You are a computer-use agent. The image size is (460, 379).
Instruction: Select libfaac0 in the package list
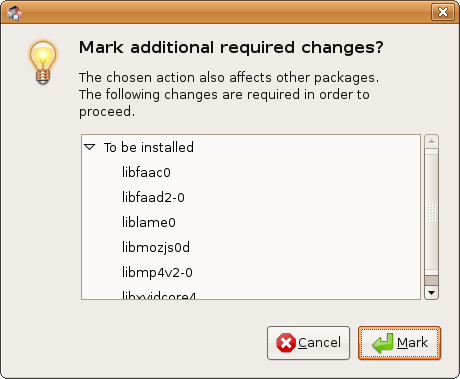(x=251, y=172)
